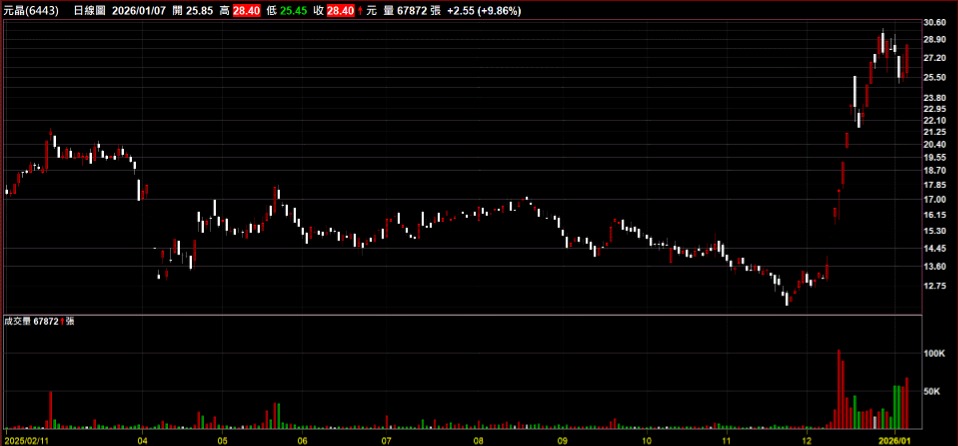
Task: Click the February red volume spike bar
Action: point(51,410)
